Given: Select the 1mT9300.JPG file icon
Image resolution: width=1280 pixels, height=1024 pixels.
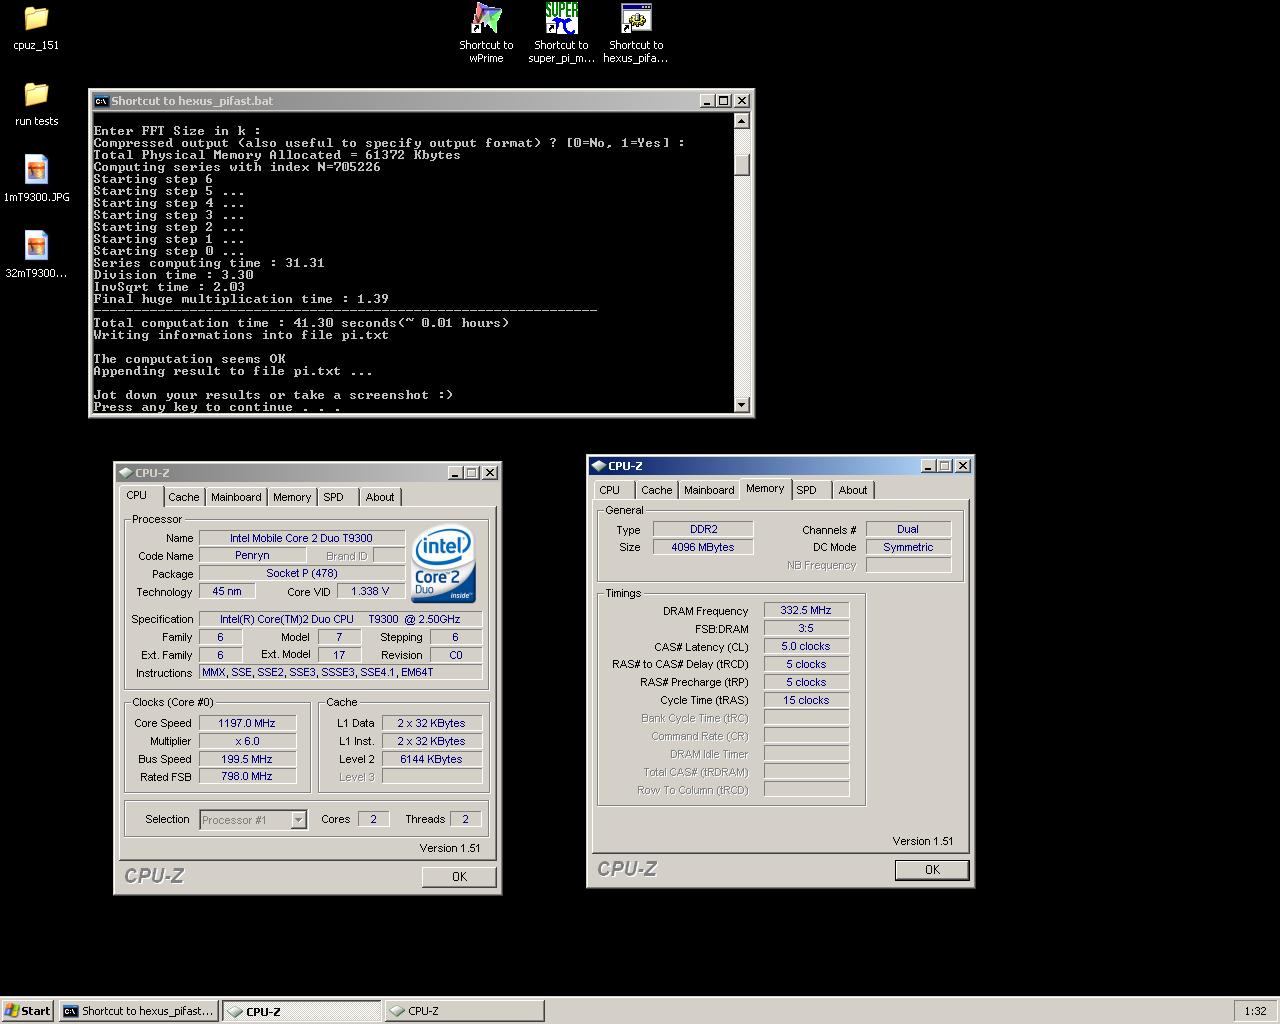Looking at the screenshot, I should point(36,170).
